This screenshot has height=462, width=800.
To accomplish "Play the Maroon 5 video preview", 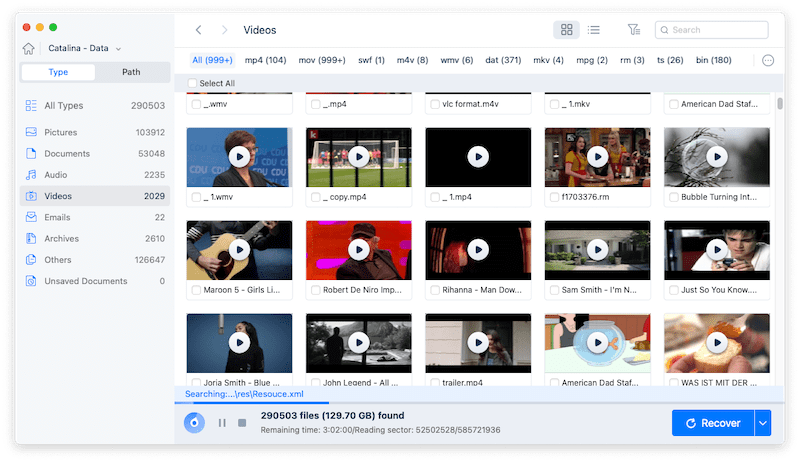I will coord(239,250).
